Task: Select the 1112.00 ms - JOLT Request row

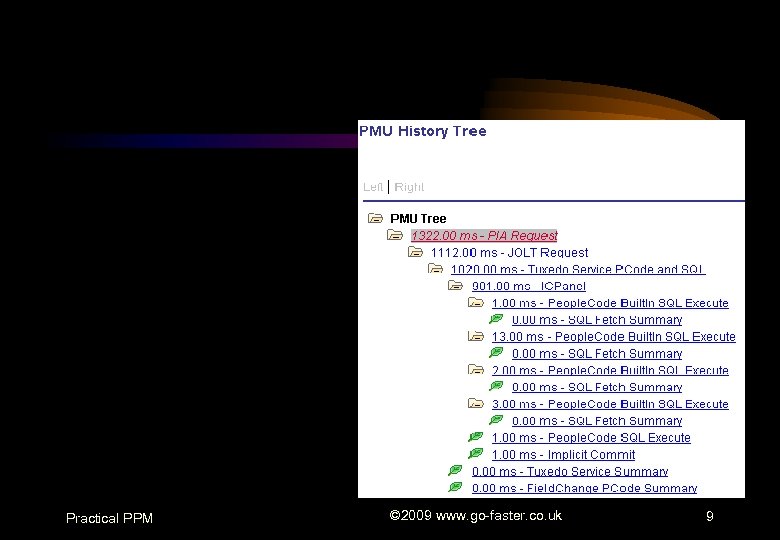Action: (509, 253)
